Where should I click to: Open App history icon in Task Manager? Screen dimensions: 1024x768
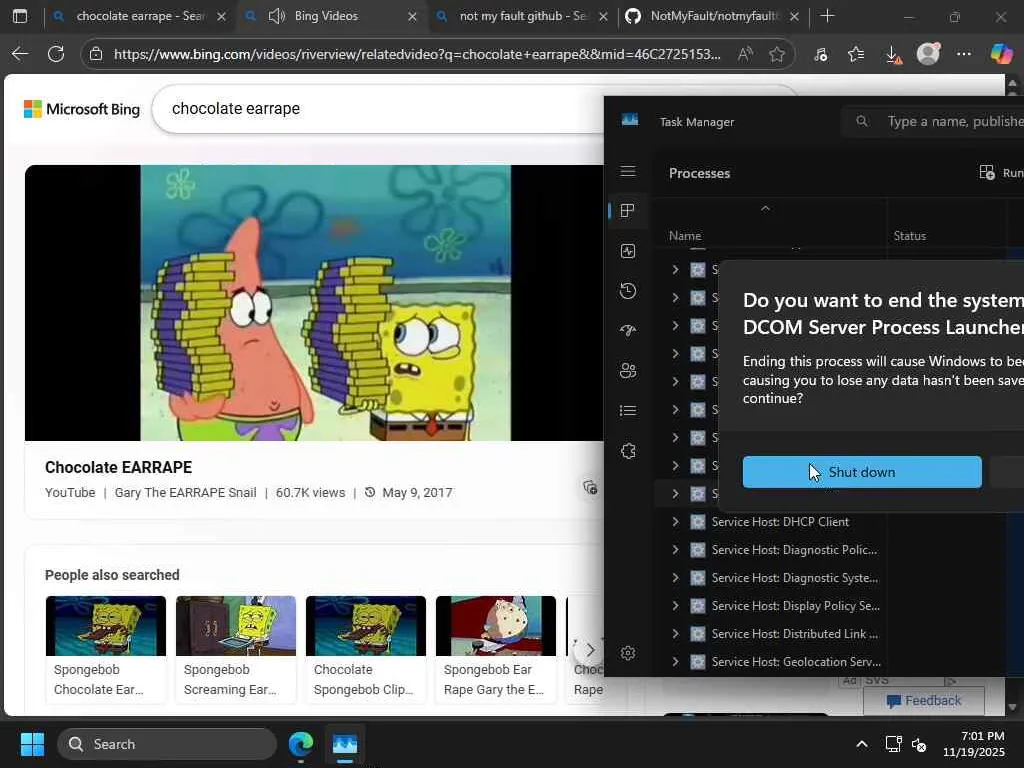628,291
